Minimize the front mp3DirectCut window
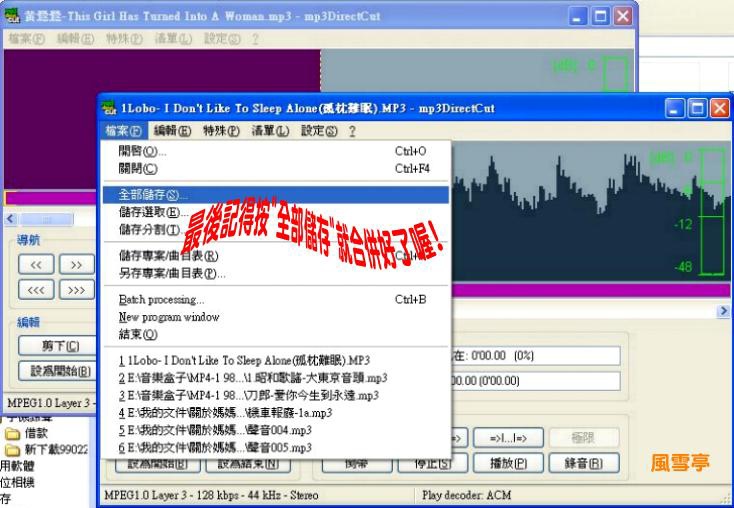This screenshot has height=508, width=734. [x=674, y=109]
